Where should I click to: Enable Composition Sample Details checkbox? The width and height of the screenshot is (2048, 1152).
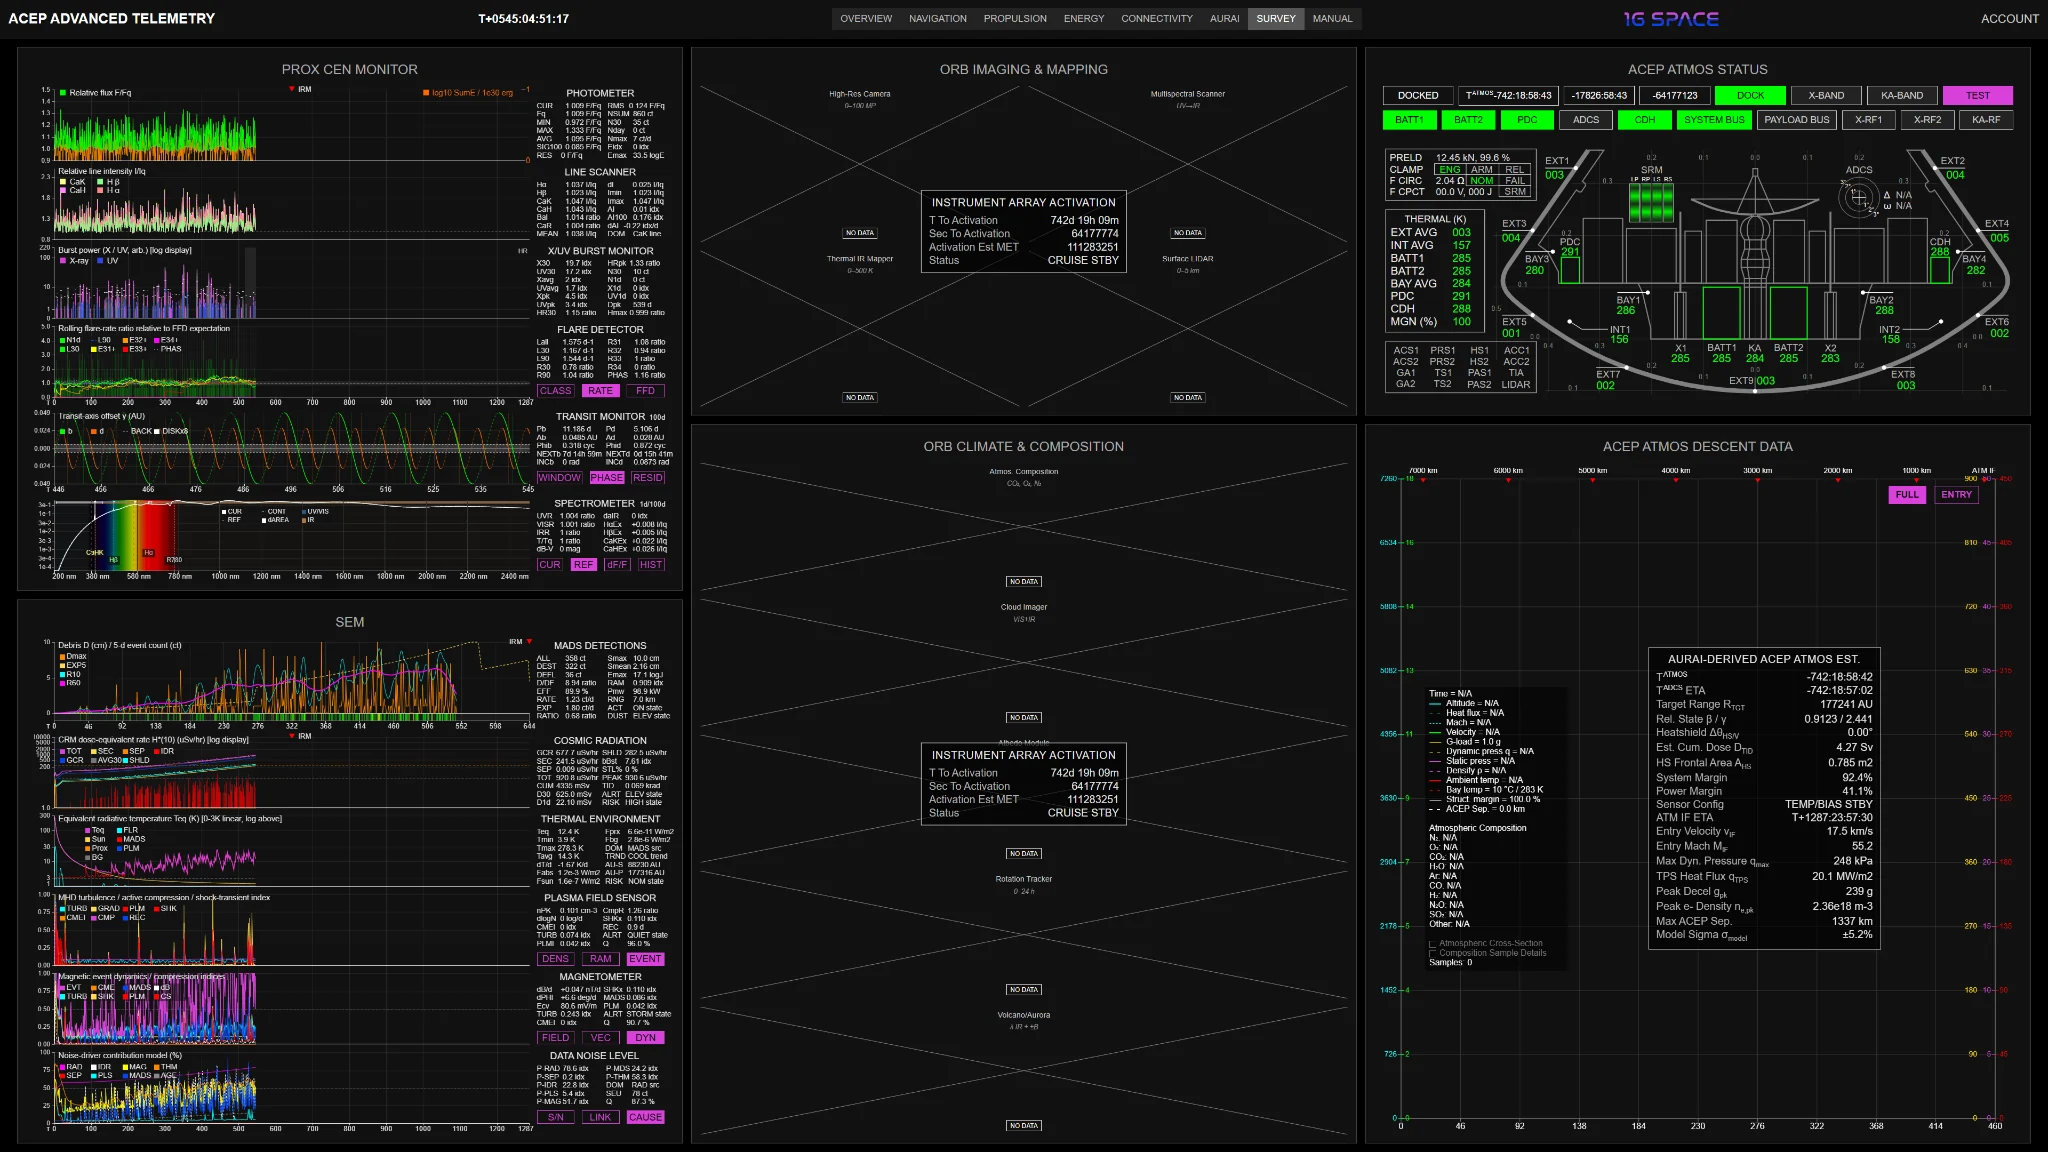pyautogui.click(x=1433, y=953)
